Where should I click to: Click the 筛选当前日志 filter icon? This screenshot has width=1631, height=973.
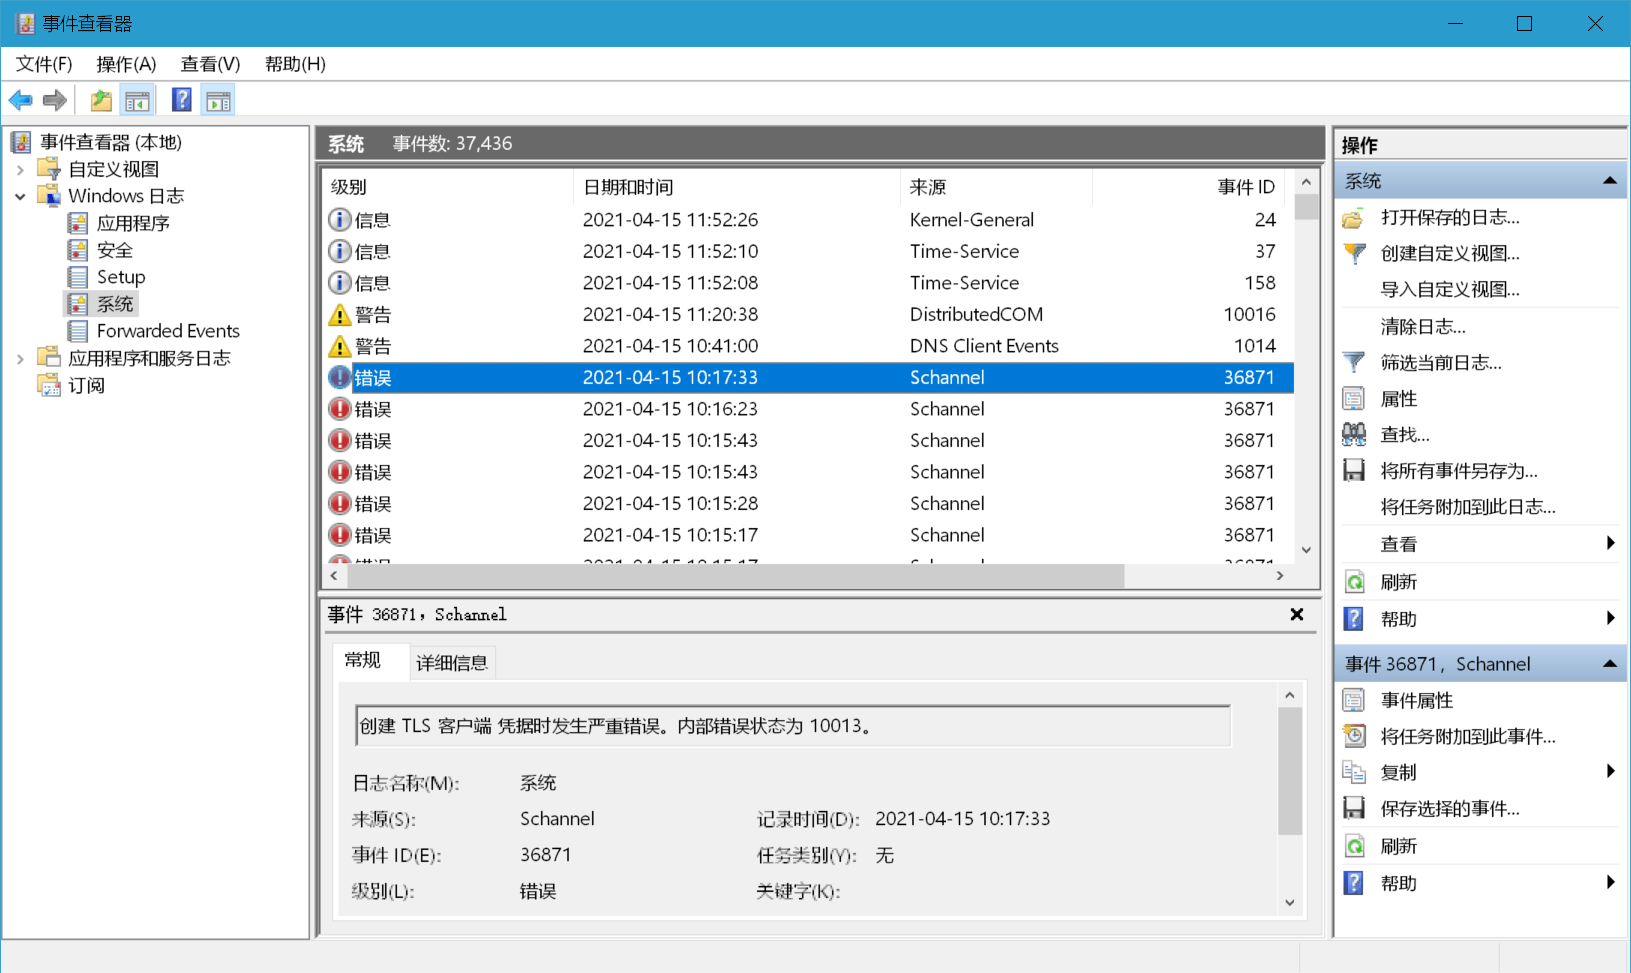click(x=1353, y=361)
